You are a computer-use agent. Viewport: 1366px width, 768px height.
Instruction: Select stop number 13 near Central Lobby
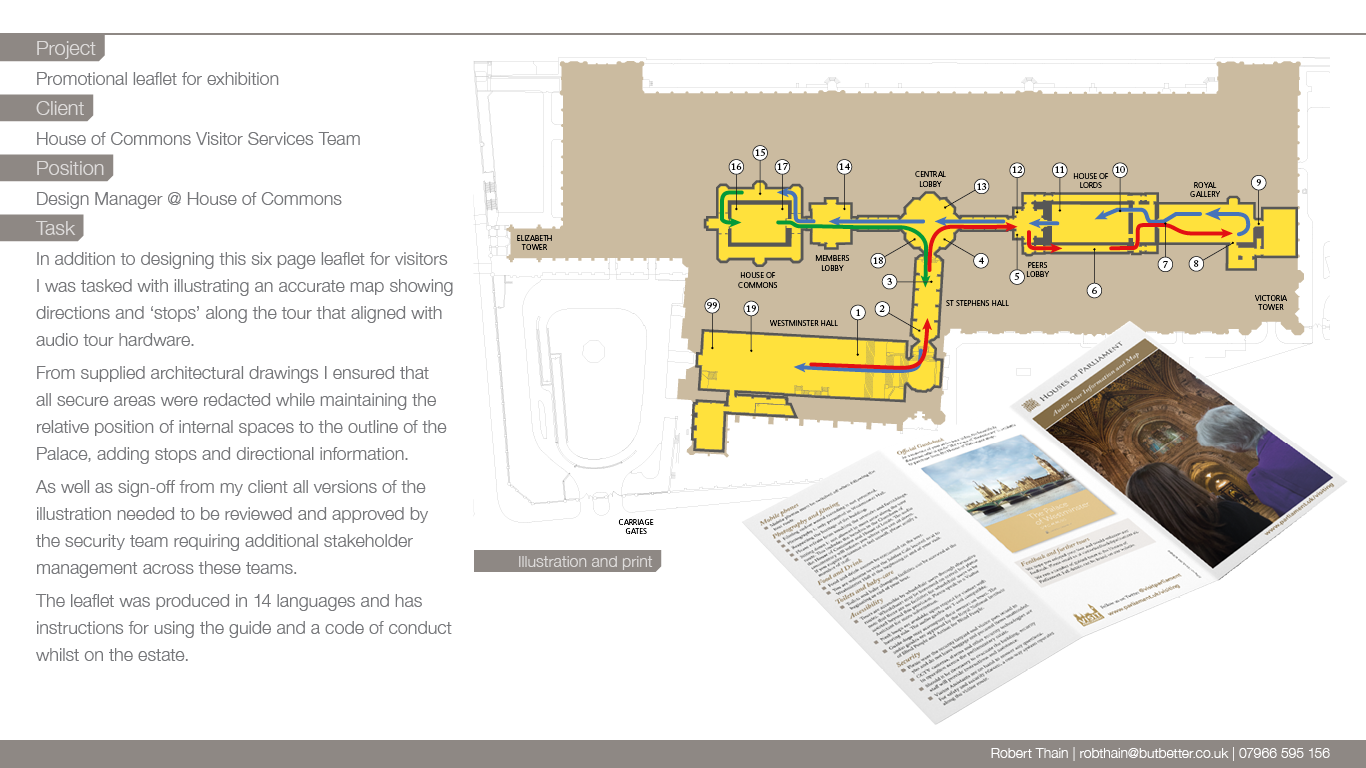tap(981, 187)
